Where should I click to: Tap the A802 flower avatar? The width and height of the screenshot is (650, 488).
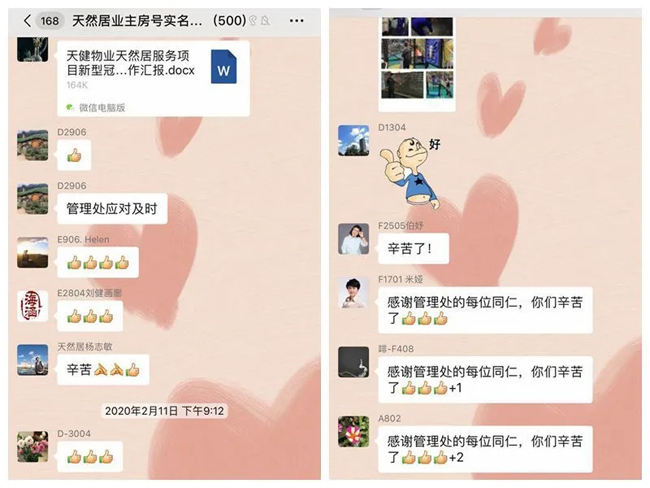[354, 432]
